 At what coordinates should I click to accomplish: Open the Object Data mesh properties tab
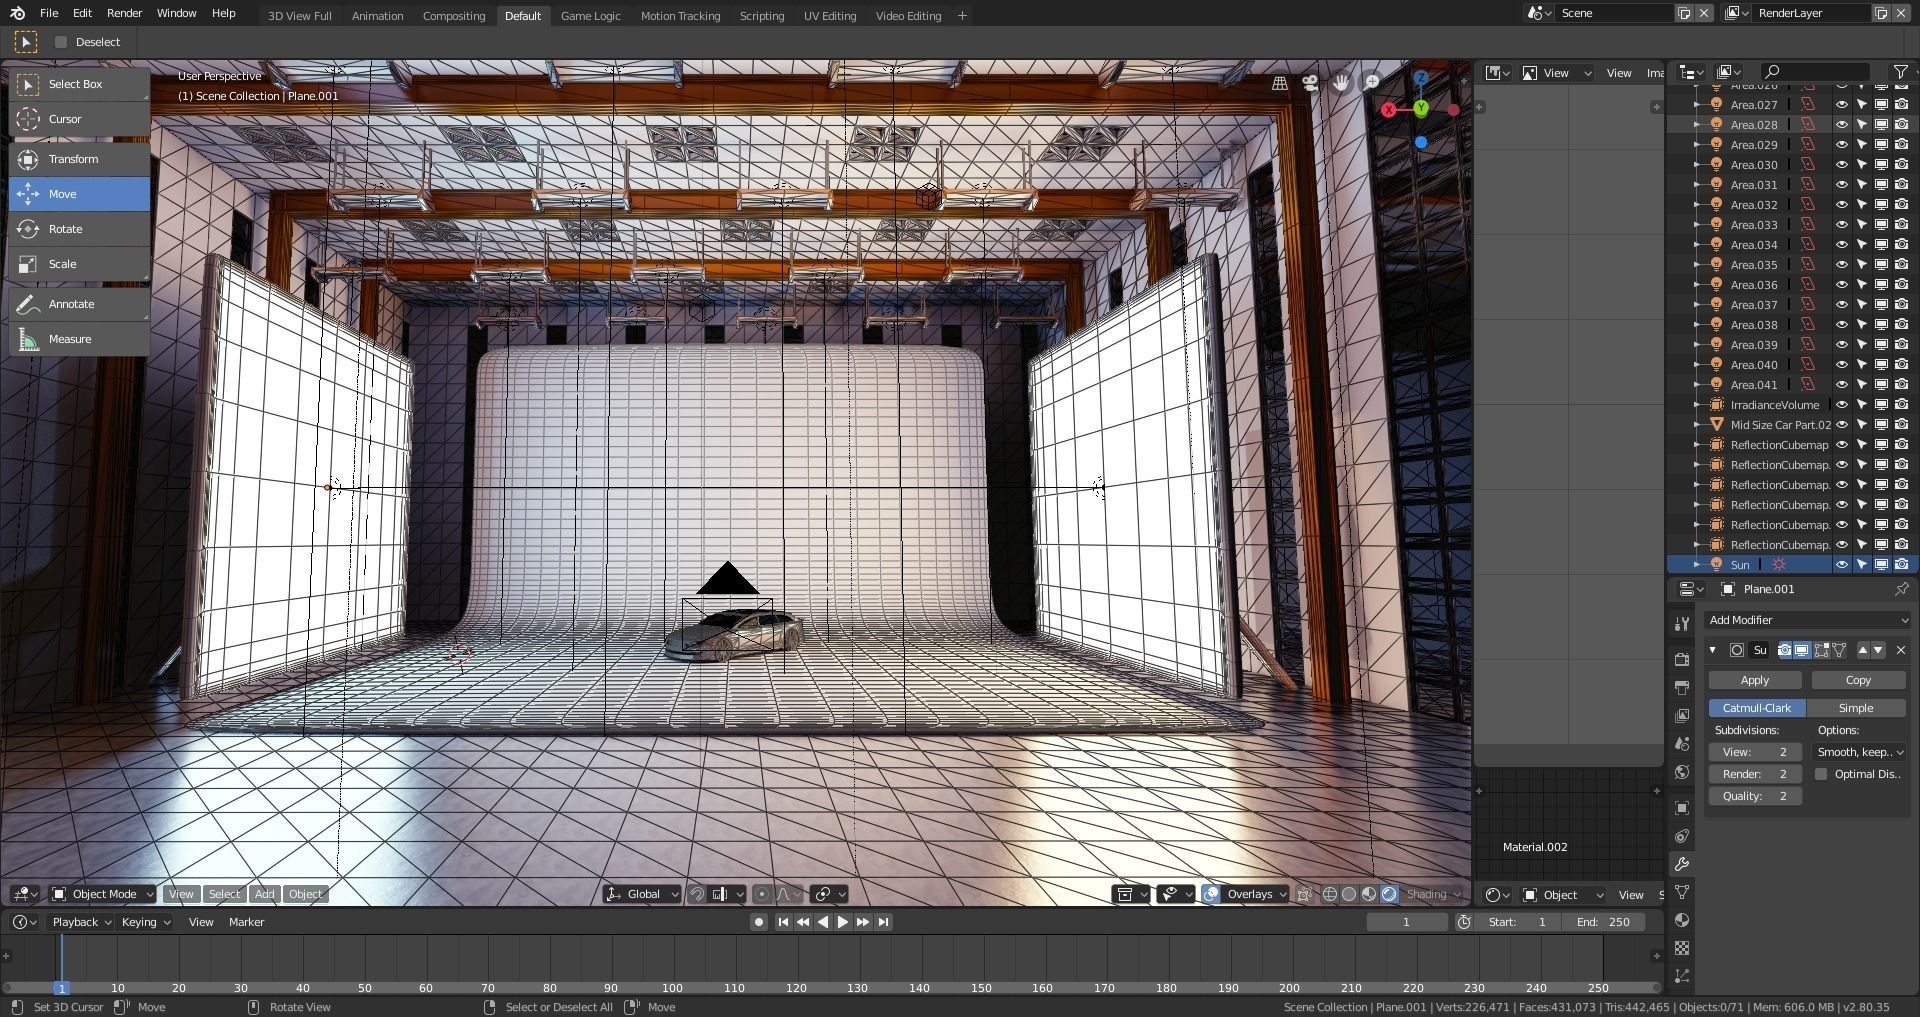coord(1681,892)
